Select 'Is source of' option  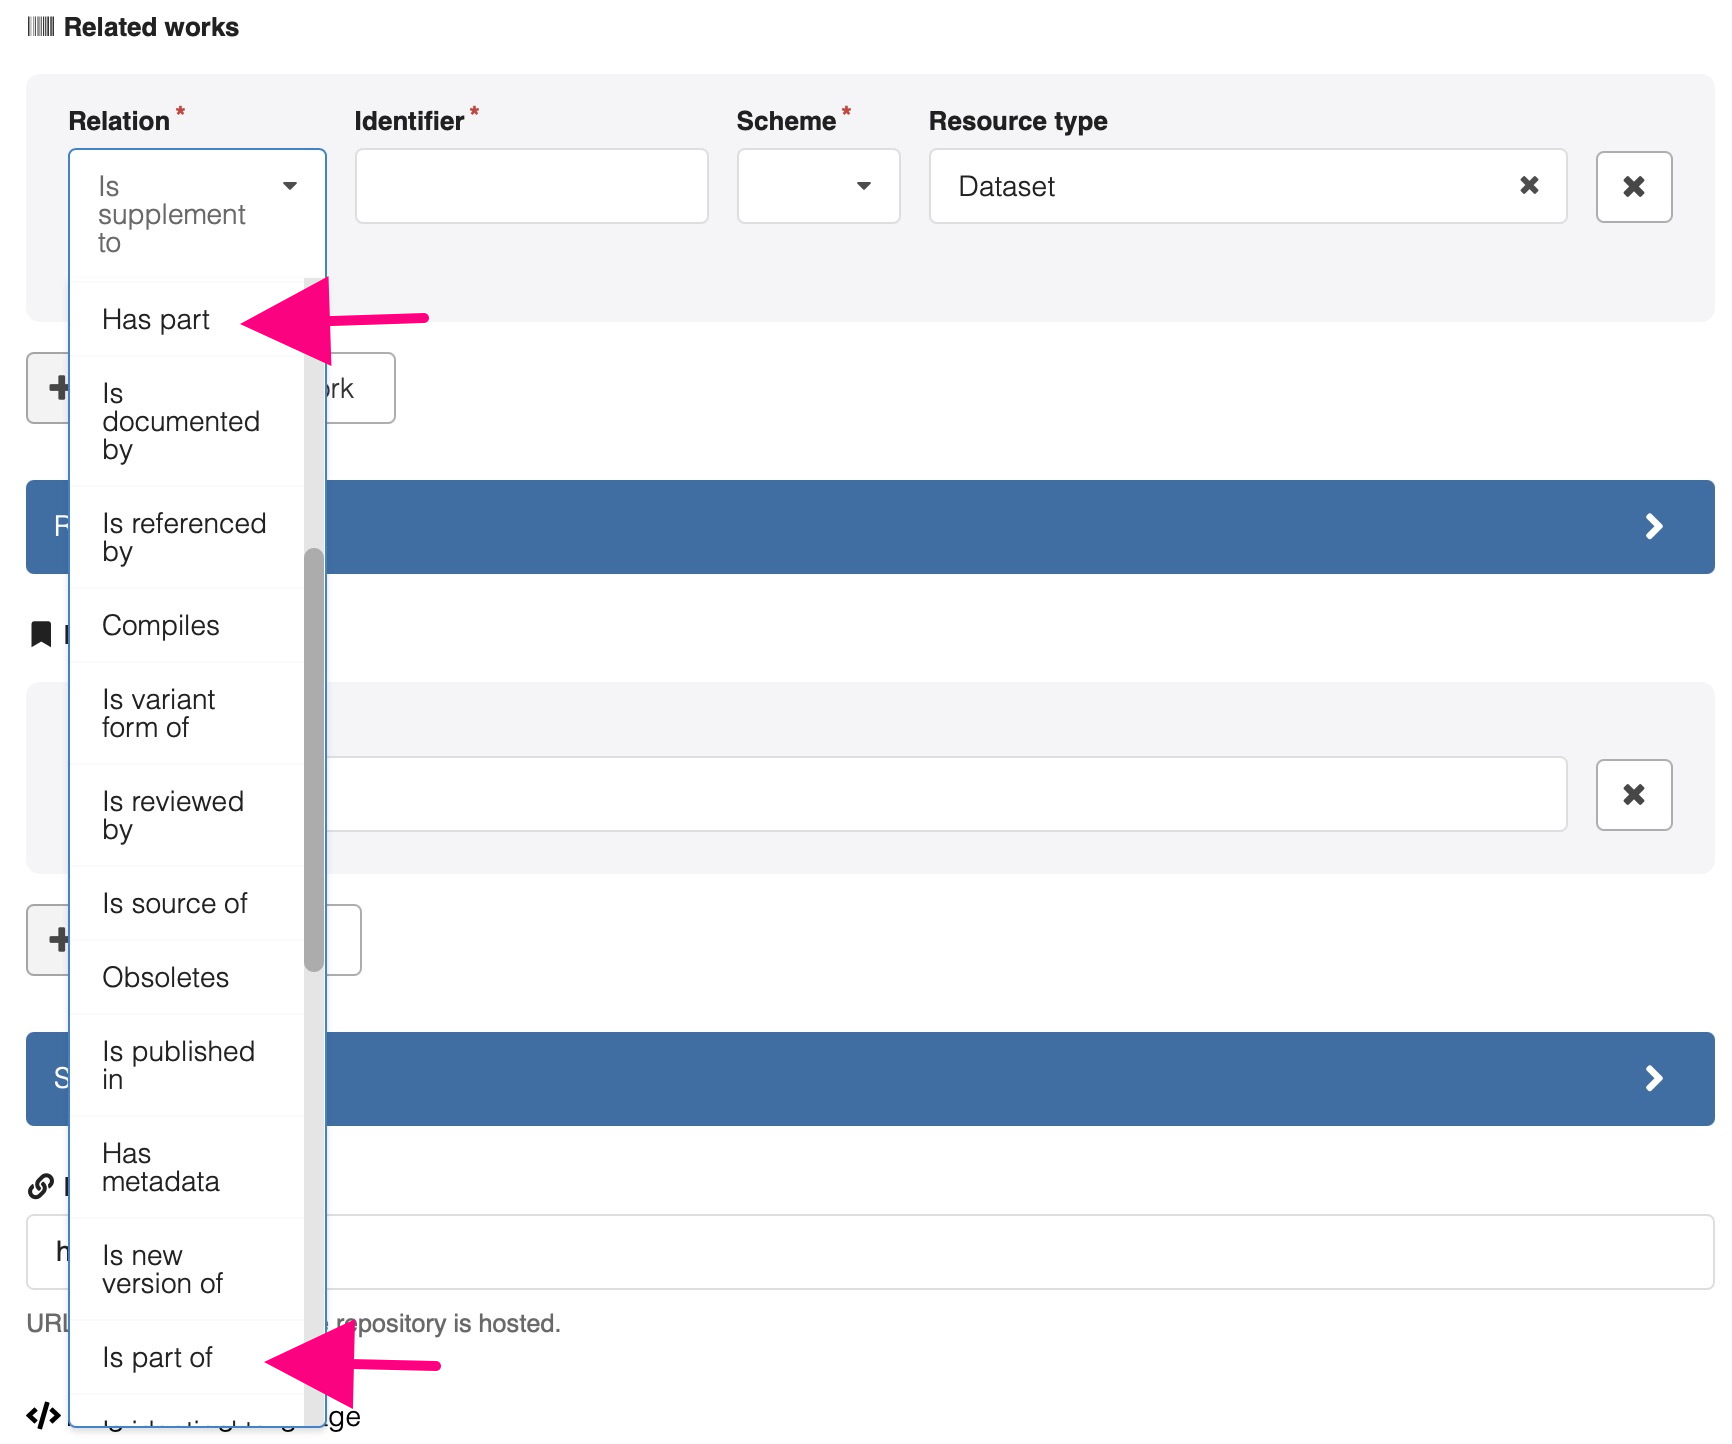click(174, 904)
